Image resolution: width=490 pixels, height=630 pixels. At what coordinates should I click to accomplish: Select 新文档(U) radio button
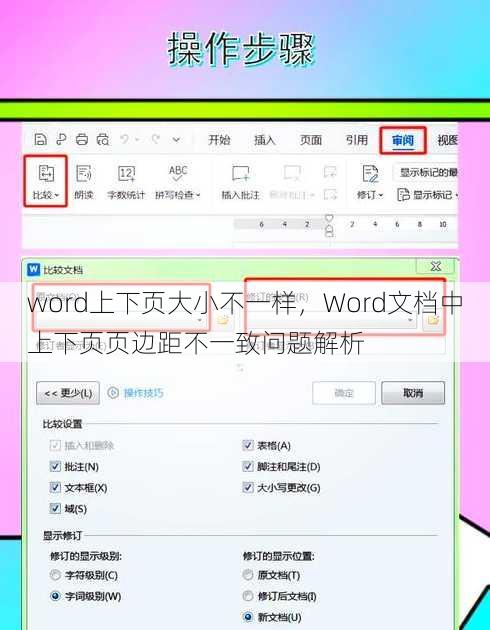248,617
